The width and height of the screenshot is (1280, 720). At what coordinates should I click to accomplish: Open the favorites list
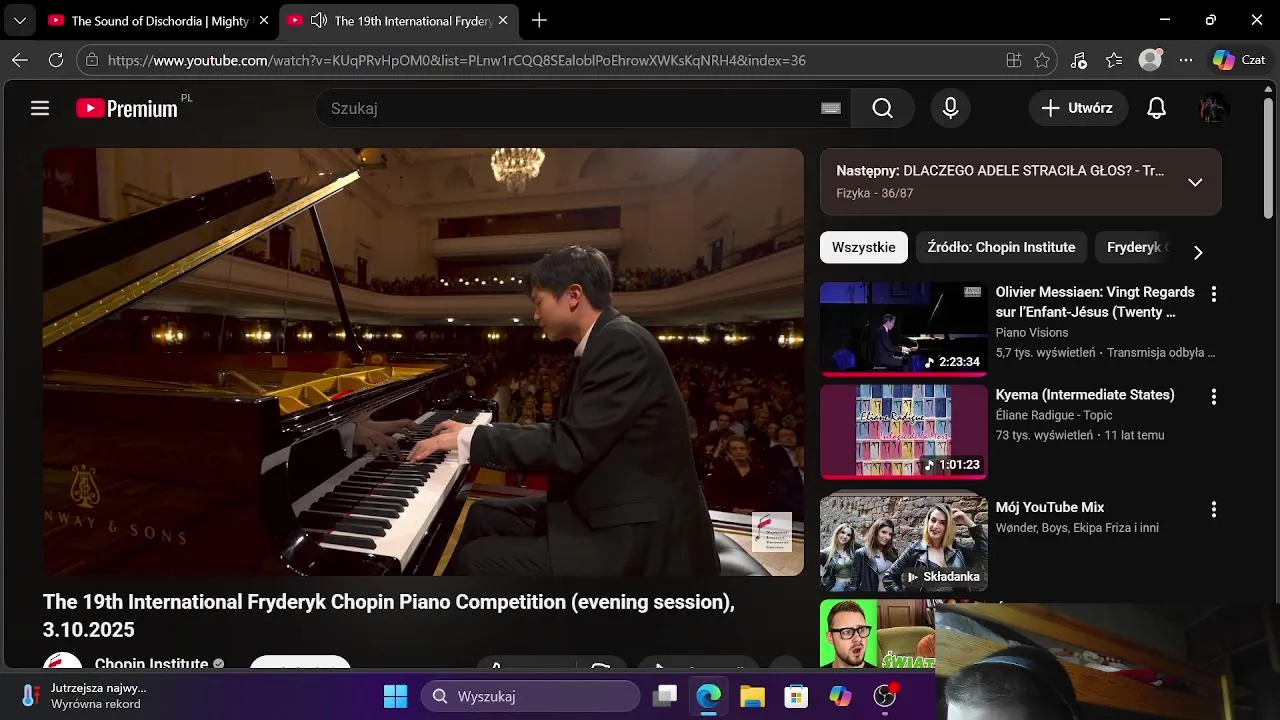click(x=1114, y=60)
